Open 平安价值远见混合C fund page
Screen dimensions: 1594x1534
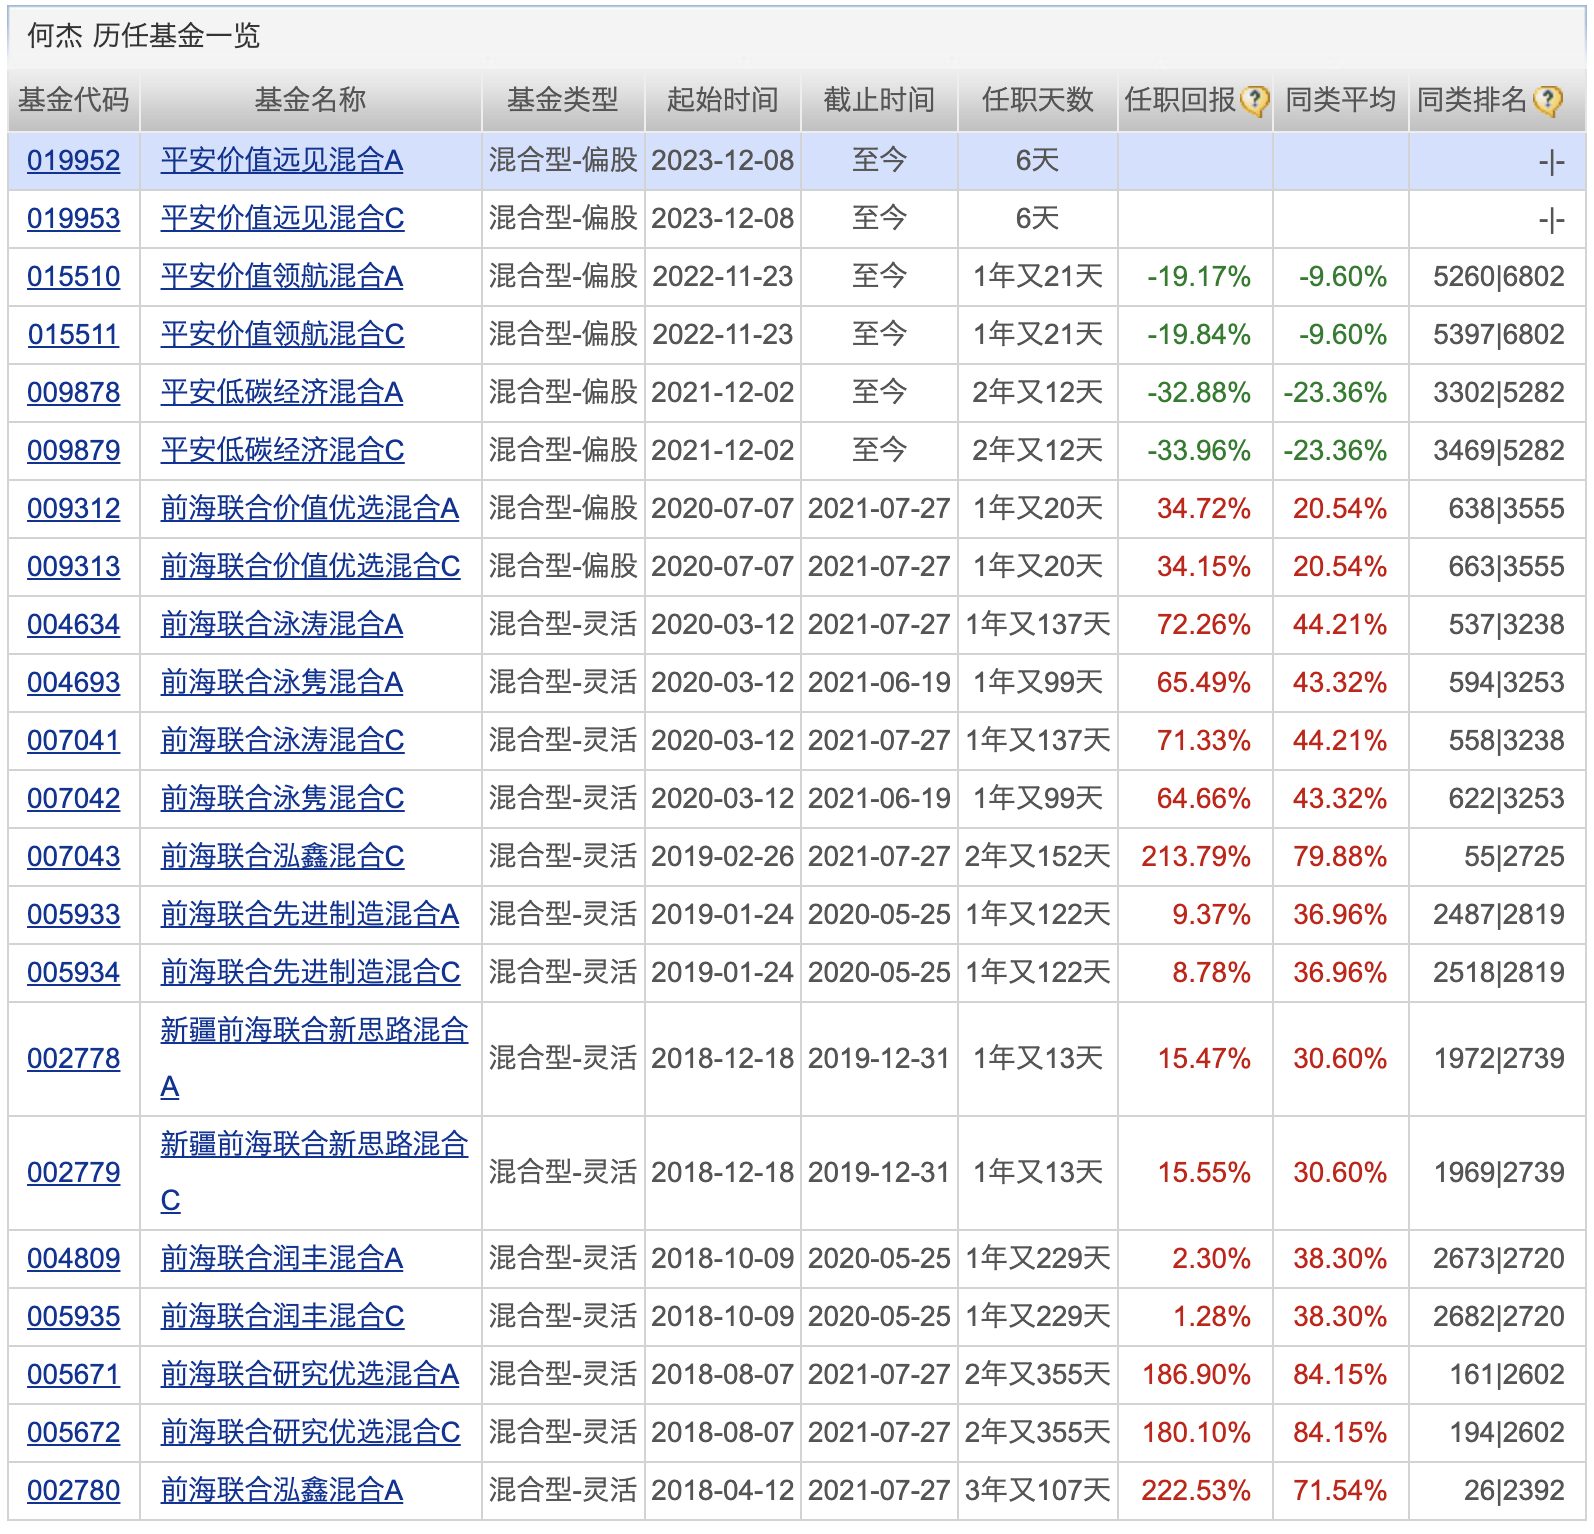(283, 219)
